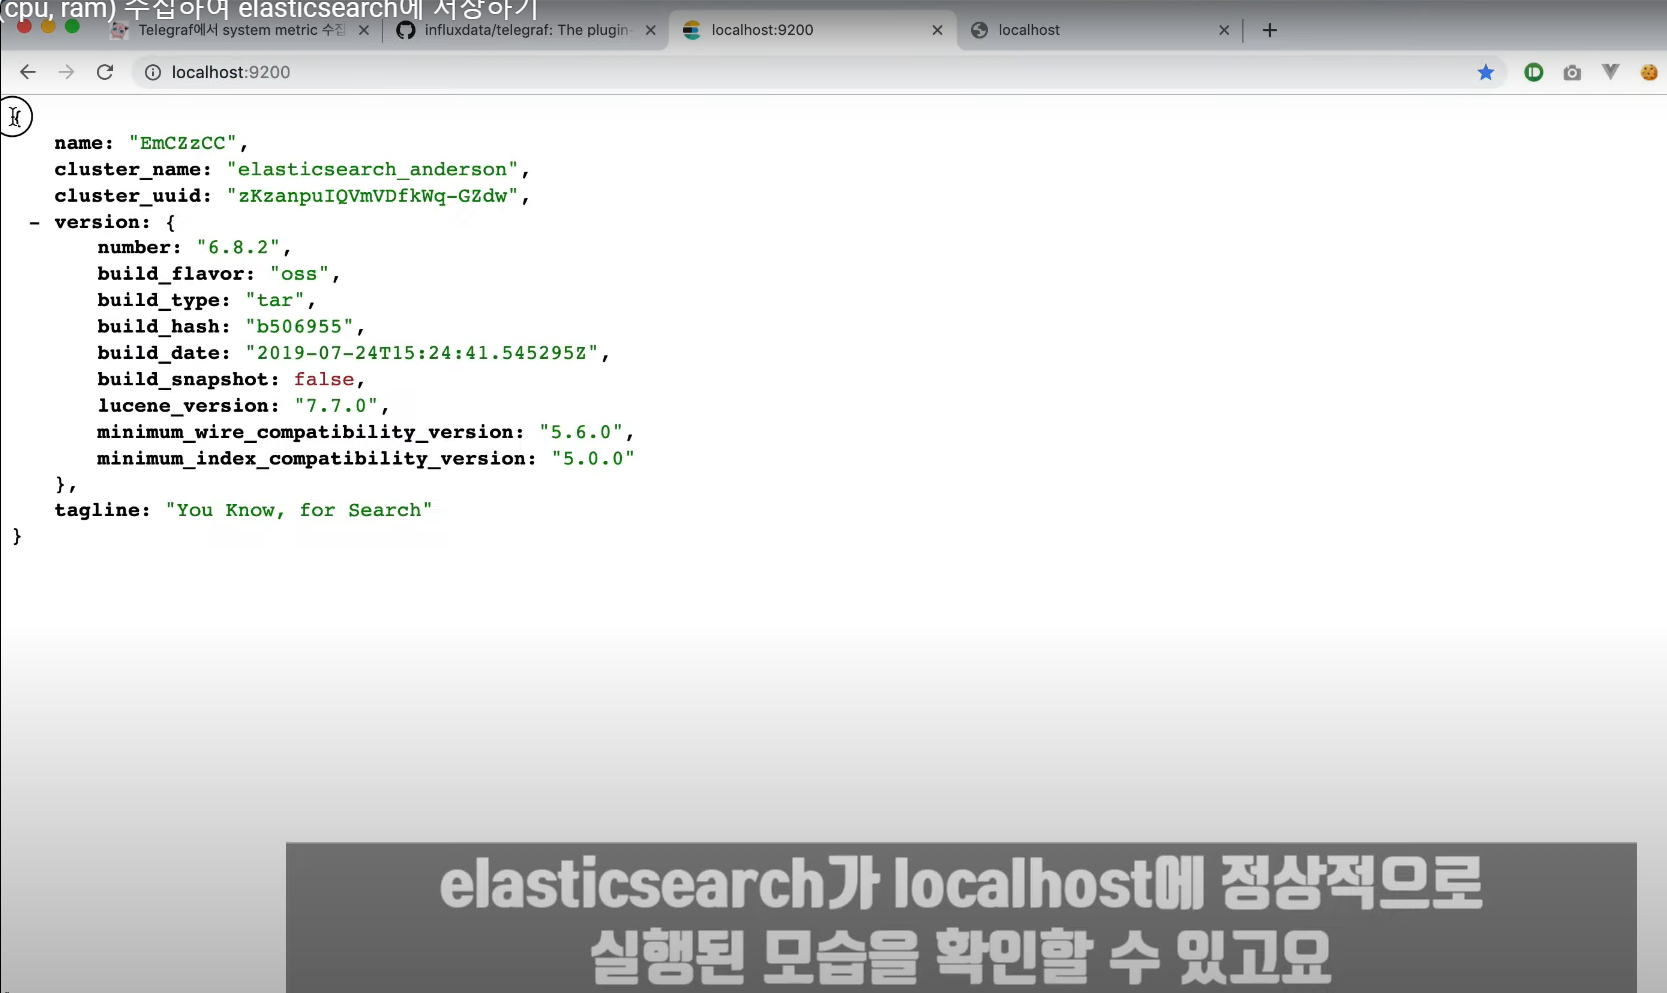This screenshot has height=993, width=1667.
Task: Click the build_hash value "b506955"
Action: (300, 326)
